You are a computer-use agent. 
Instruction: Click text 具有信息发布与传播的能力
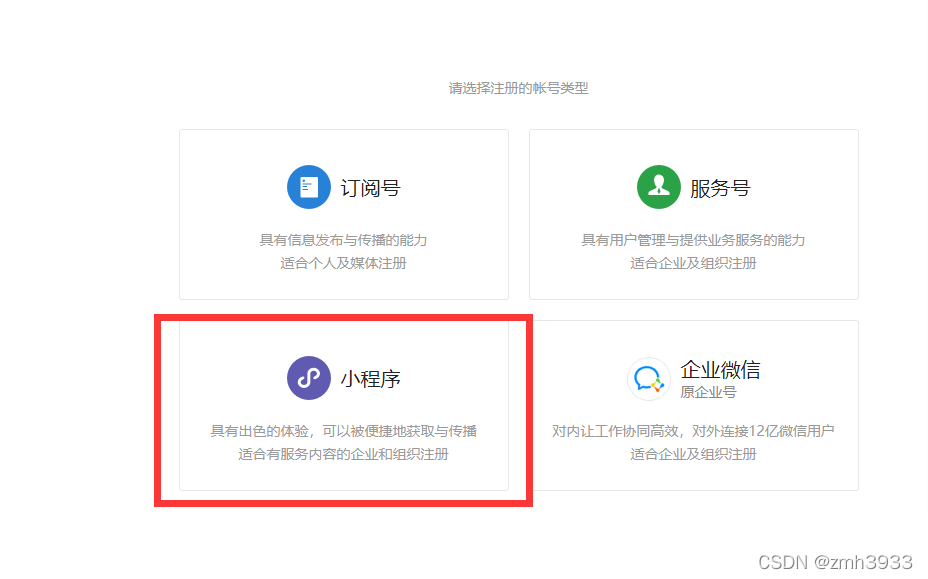click(x=343, y=240)
